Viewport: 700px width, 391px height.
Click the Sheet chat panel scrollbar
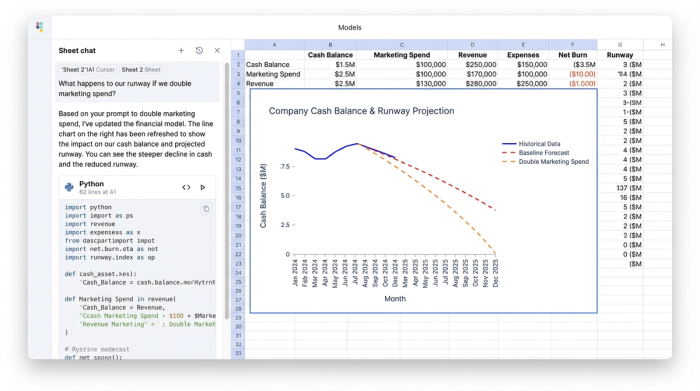tap(227, 192)
